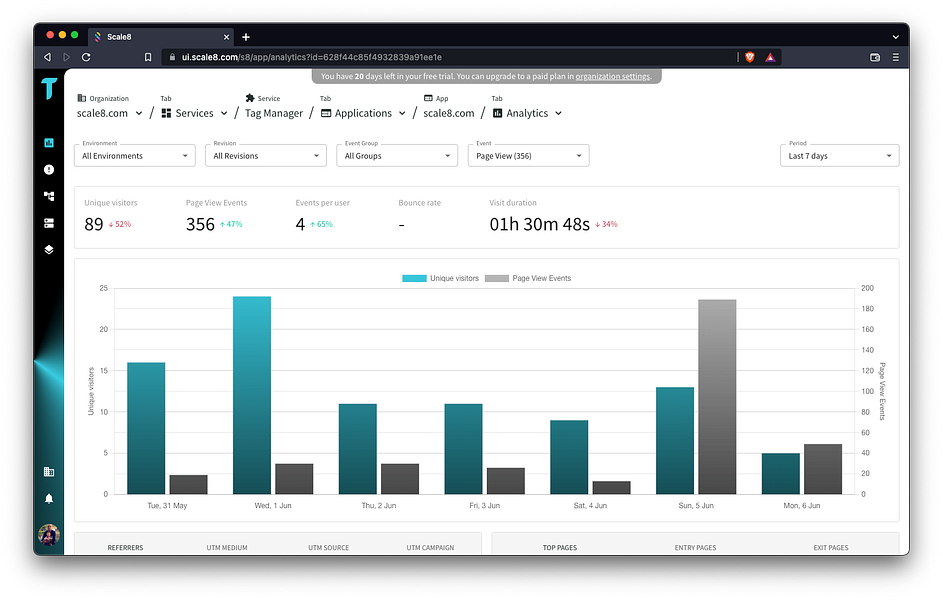Expand the scale8.com organization chevron
Image resolution: width=943 pixels, height=600 pixels.
click(x=139, y=113)
